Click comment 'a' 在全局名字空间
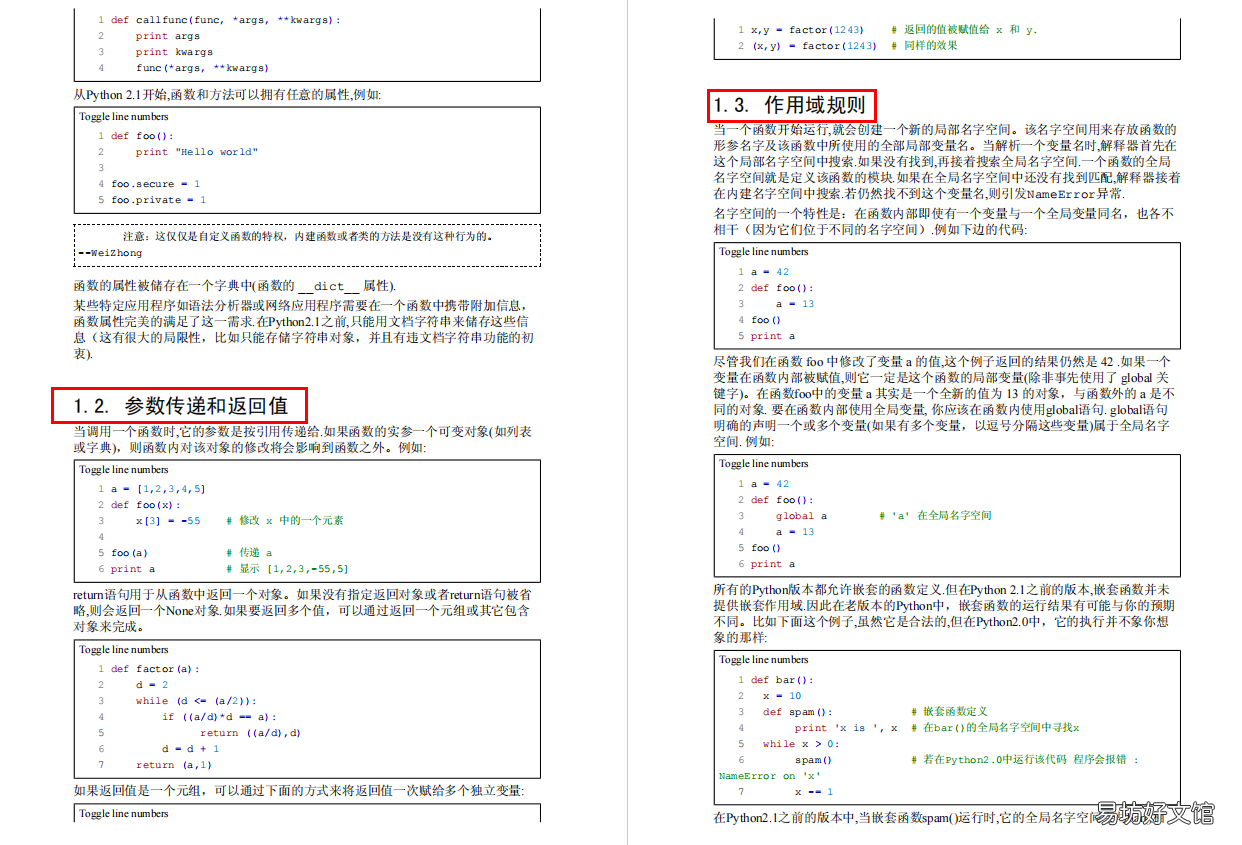The height and width of the screenshot is (845, 1242). [935, 516]
